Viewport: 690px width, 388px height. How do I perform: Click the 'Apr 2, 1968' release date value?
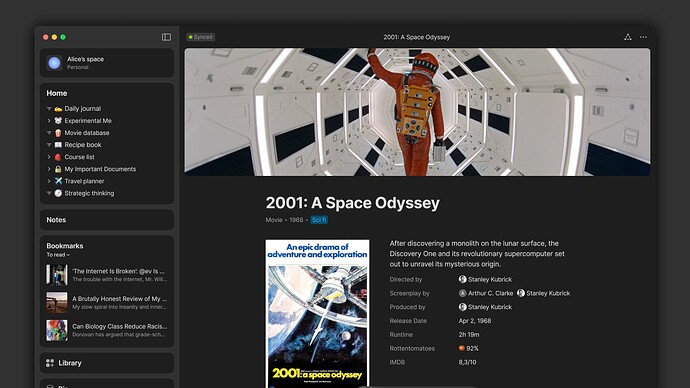[x=475, y=321]
